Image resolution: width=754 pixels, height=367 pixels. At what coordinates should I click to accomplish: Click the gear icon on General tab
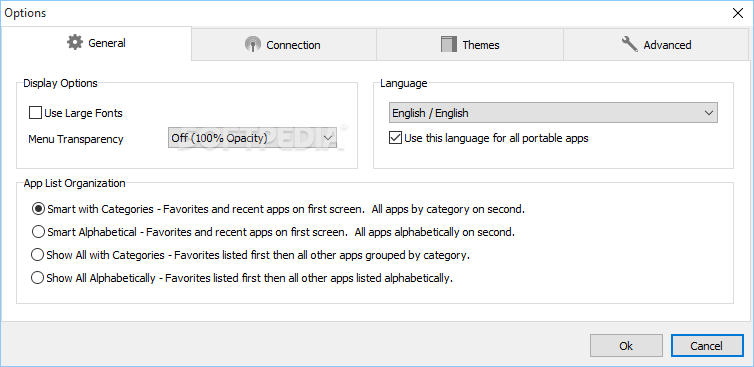[75, 43]
